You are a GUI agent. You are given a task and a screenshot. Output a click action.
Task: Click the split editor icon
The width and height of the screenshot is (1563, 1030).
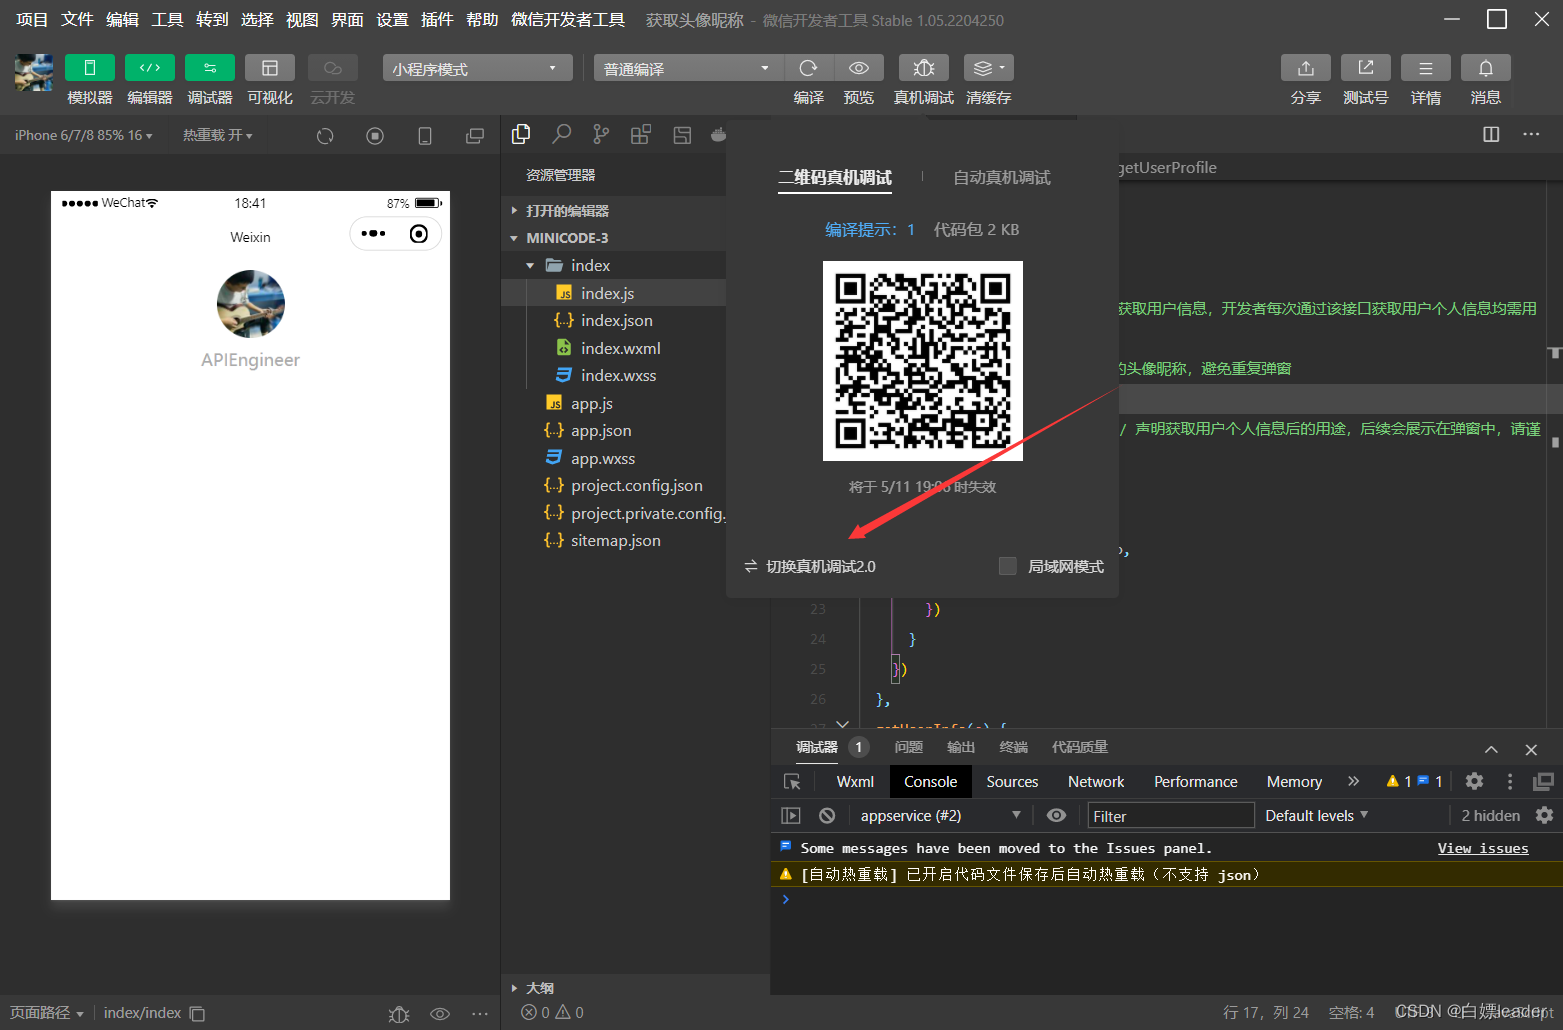point(1491,134)
